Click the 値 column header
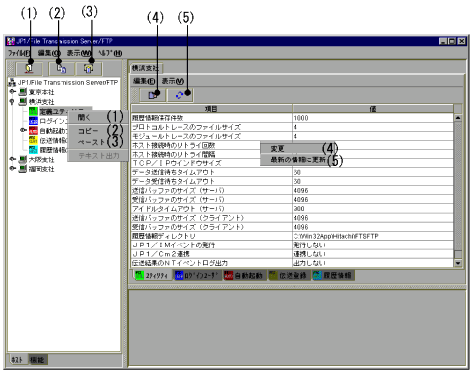The image size is (472, 373). [373, 109]
